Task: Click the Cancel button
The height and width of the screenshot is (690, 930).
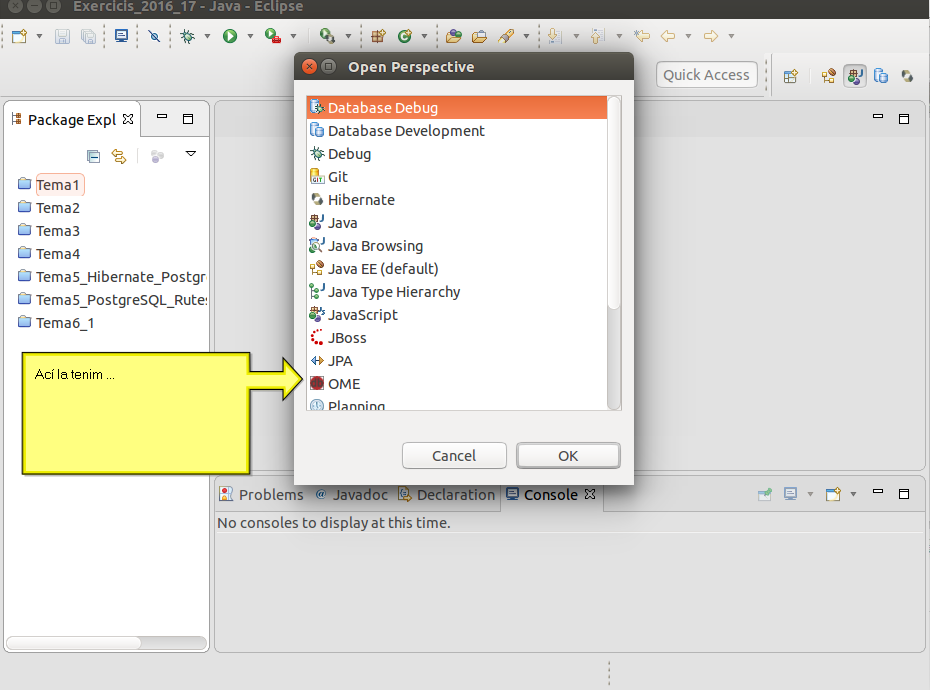Action: [454, 456]
